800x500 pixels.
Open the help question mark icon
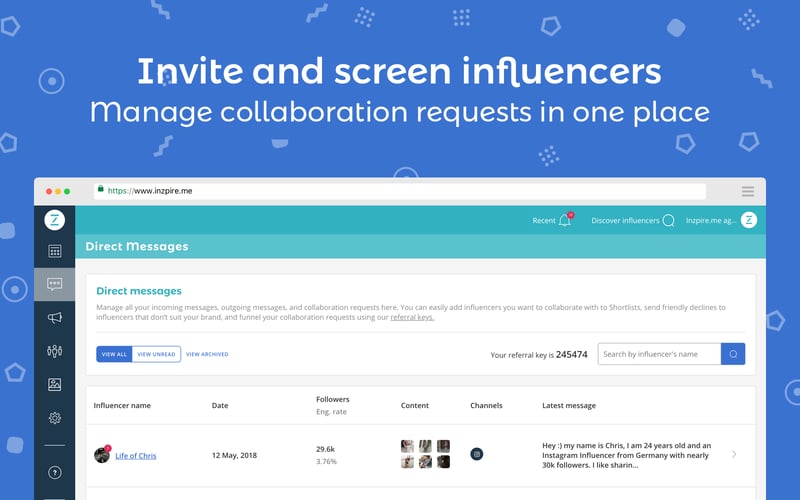point(55,472)
